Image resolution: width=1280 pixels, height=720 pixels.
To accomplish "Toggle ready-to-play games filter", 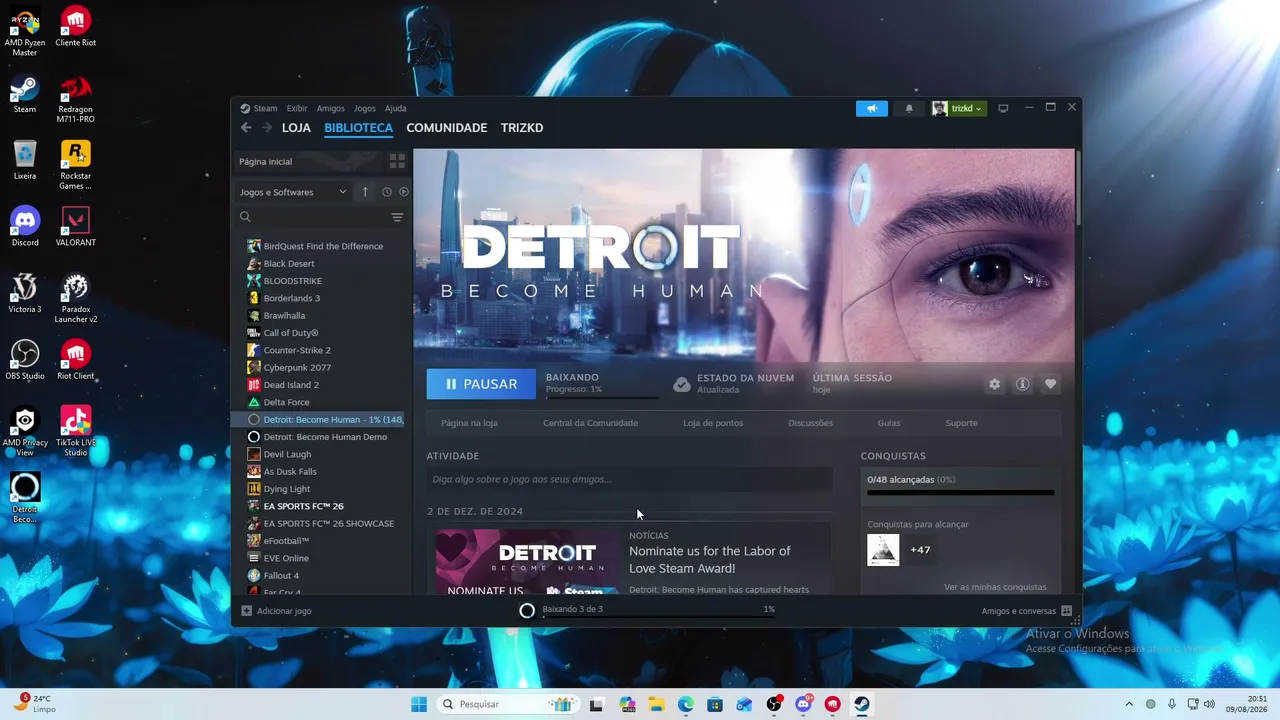I will (404, 192).
